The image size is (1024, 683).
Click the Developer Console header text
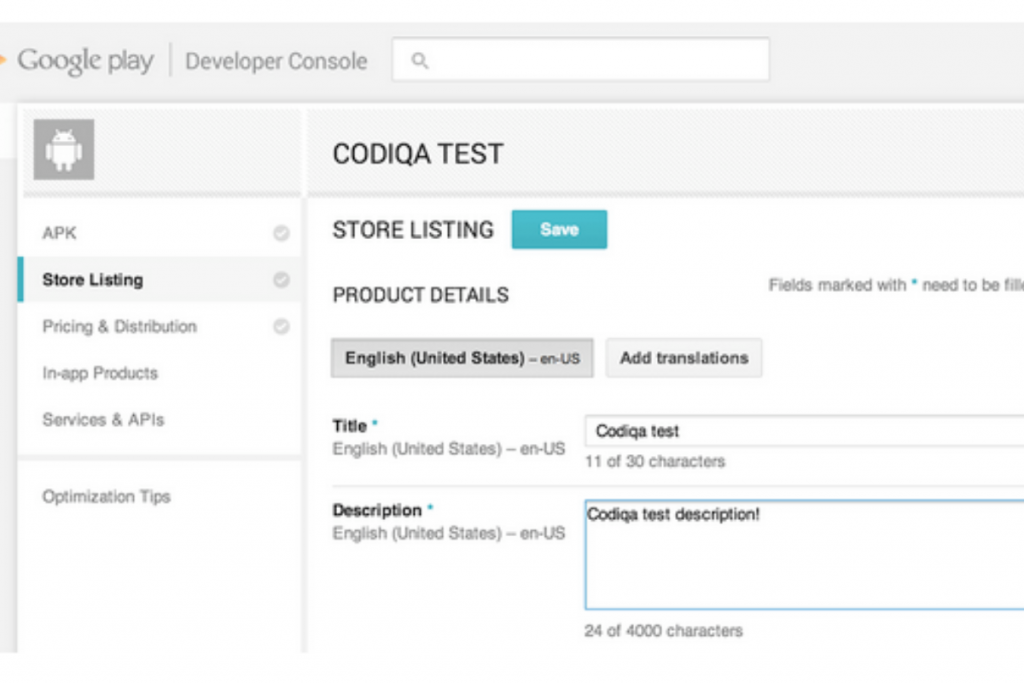point(276,61)
